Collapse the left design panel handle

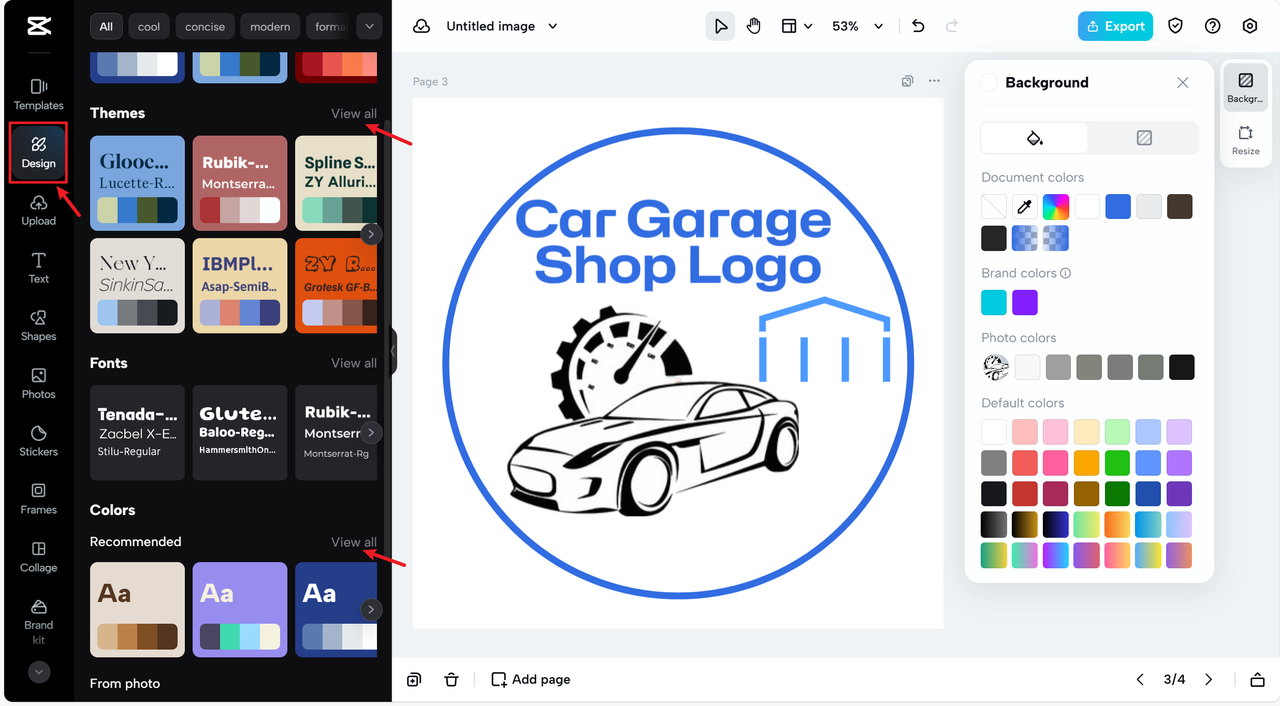tap(393, 351)
